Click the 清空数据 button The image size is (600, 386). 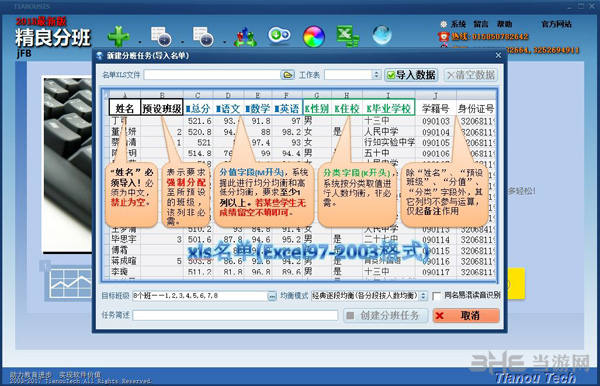pyautogui.click(x=471, y=75)
